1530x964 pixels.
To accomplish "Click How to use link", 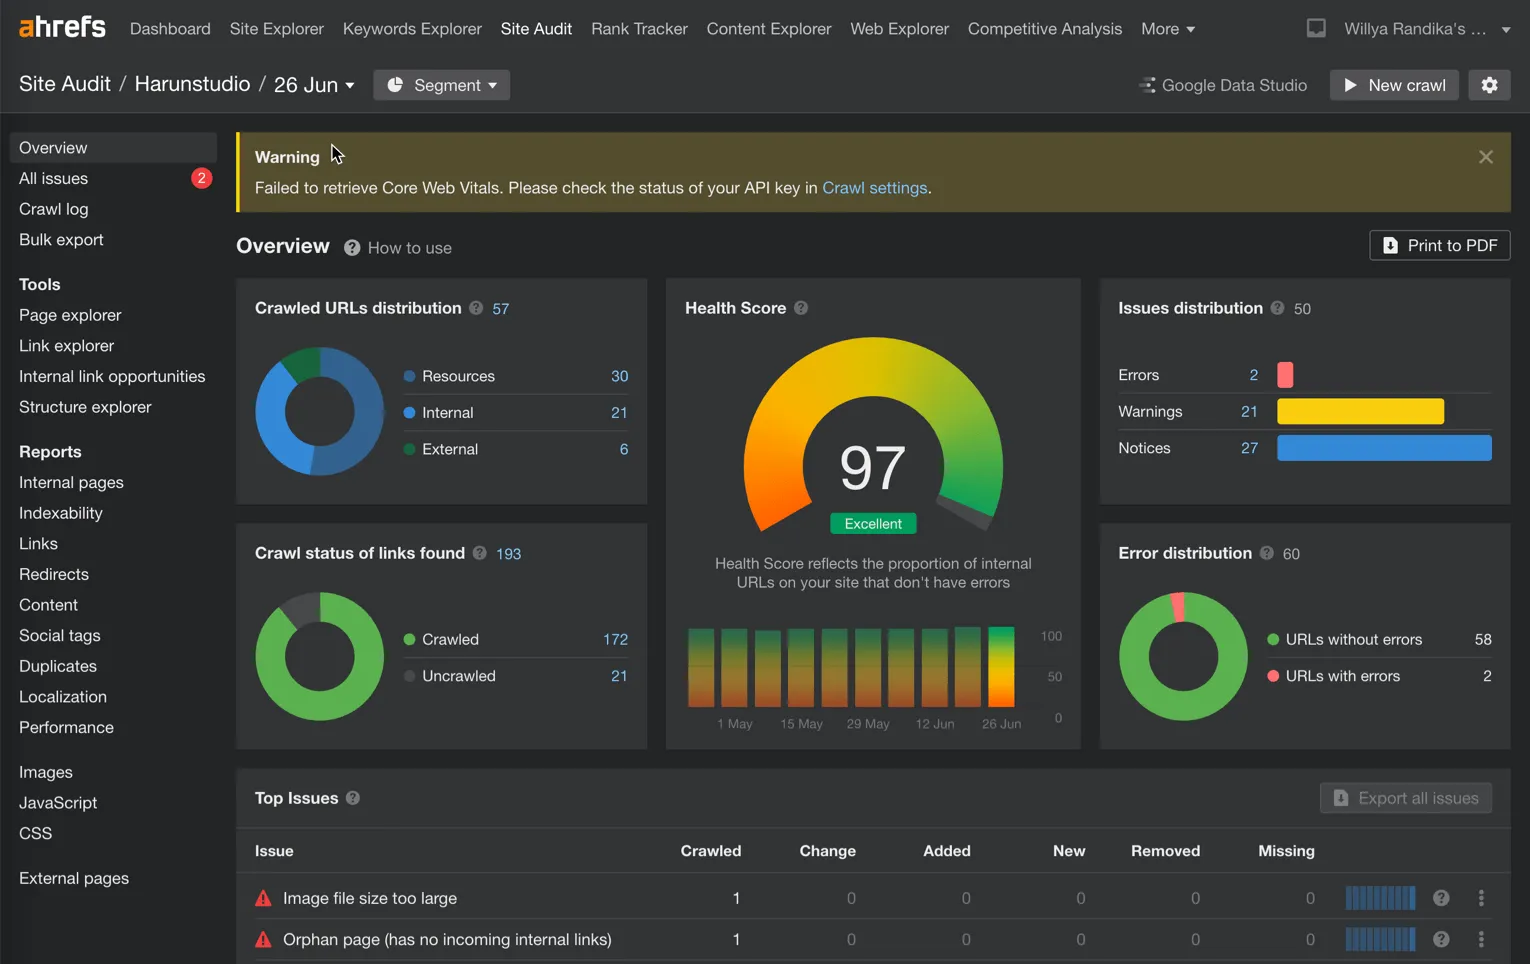I will tap(409, 248).
